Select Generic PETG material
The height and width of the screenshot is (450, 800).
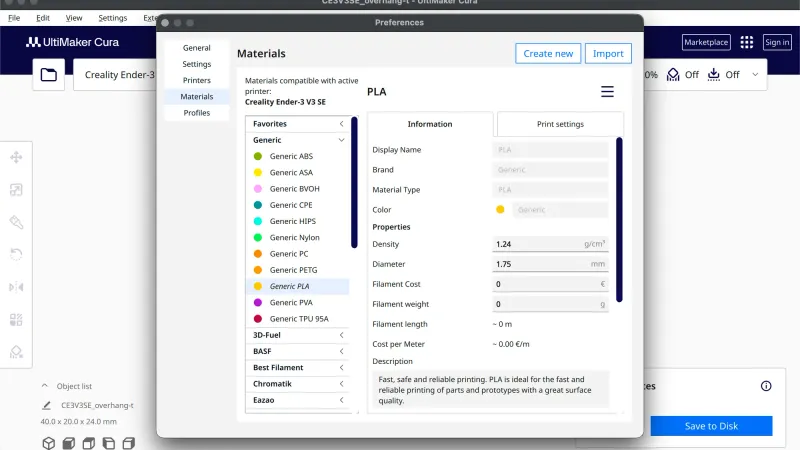click(x=297, y=270)
